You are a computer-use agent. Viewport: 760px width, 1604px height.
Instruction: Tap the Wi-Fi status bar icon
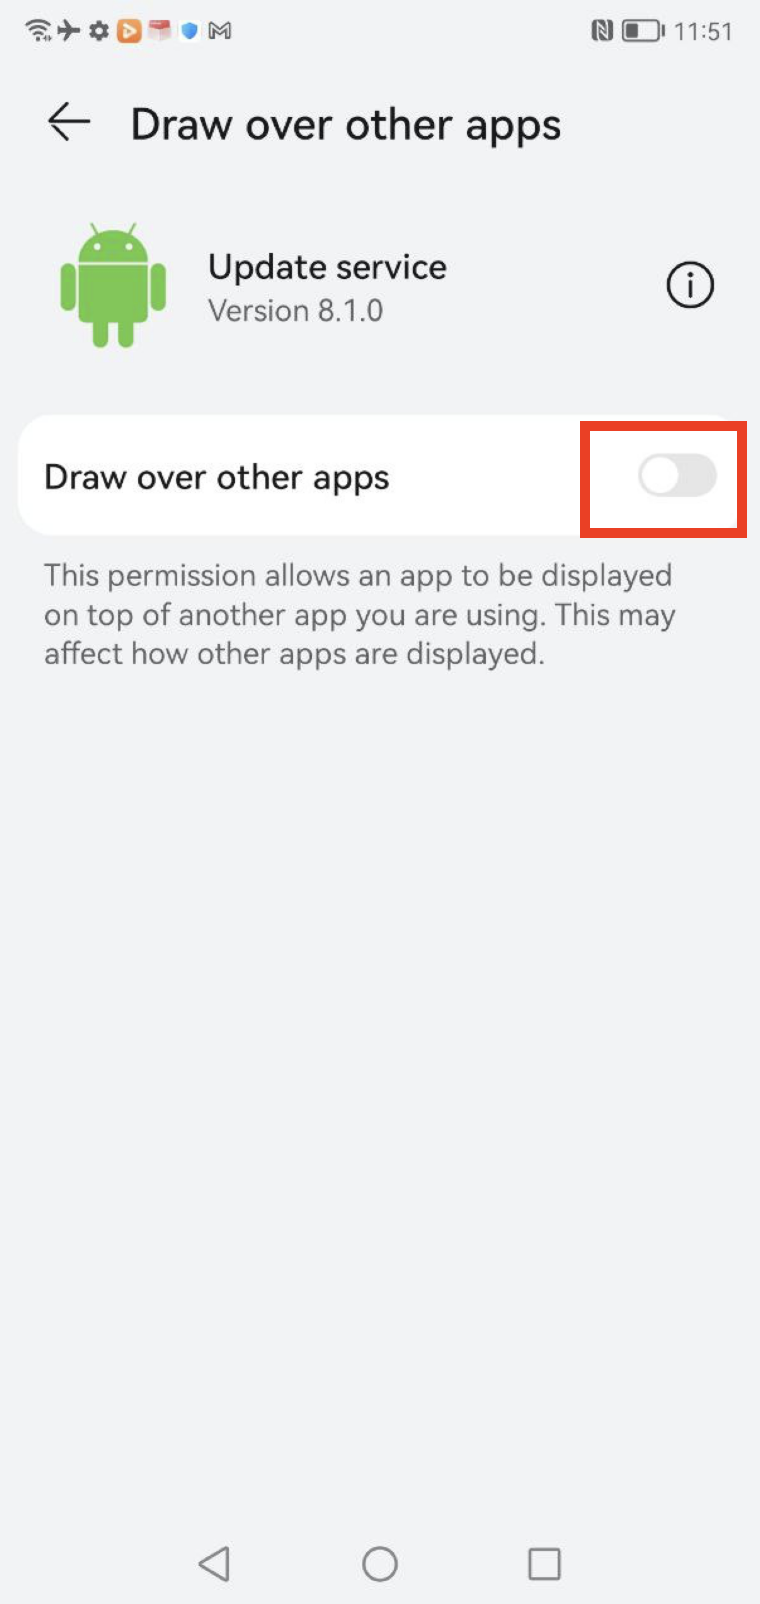pos(38,31)
